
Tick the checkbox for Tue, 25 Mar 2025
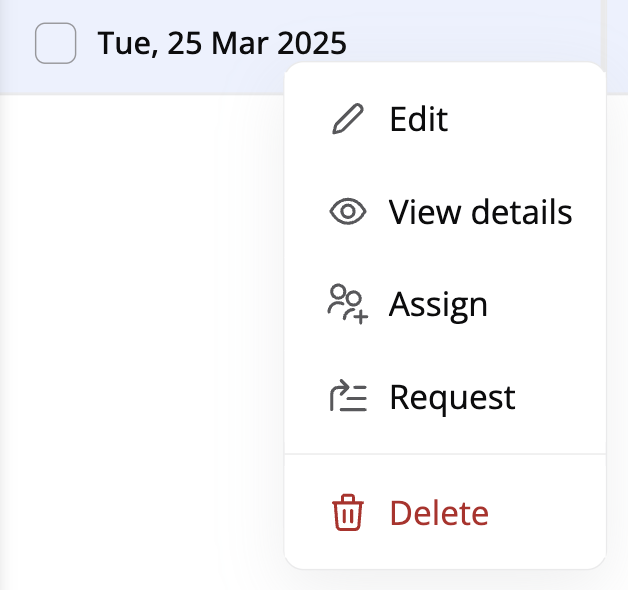click(x=55, y=44)
